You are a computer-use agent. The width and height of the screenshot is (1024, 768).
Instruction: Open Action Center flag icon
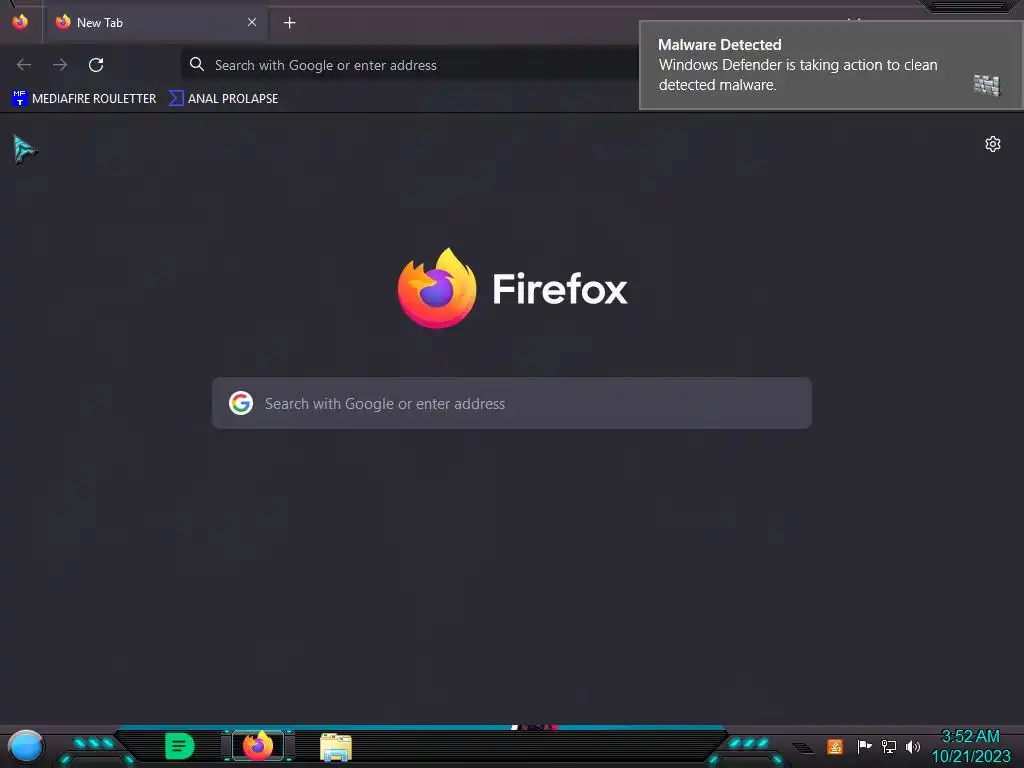coord(864,746)
